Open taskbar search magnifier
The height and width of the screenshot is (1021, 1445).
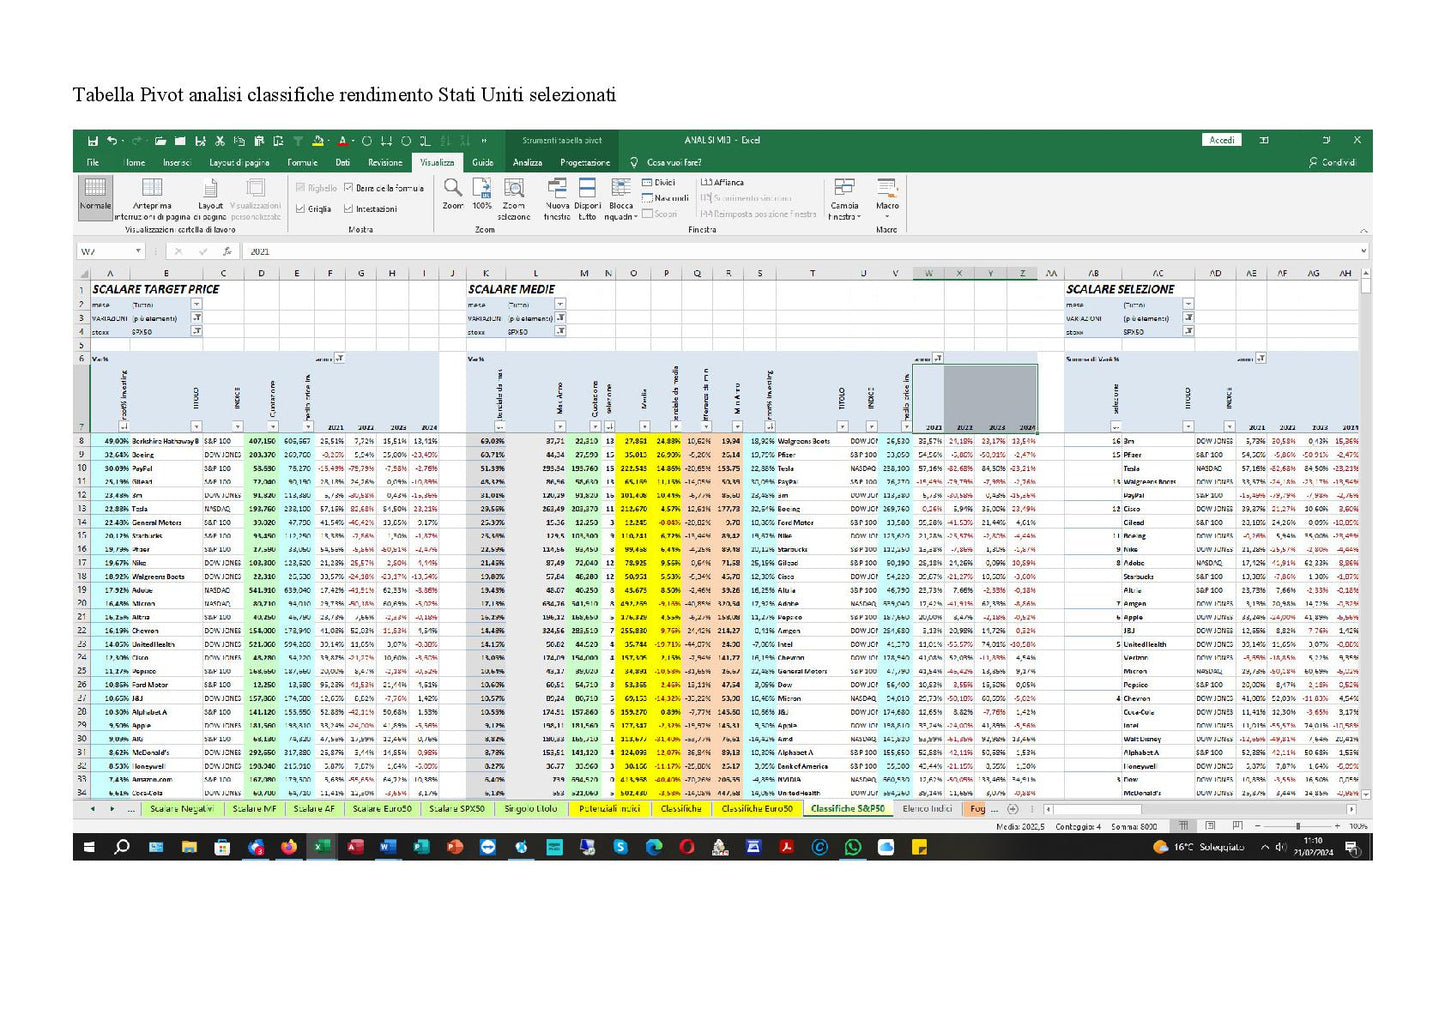[122, 847]
